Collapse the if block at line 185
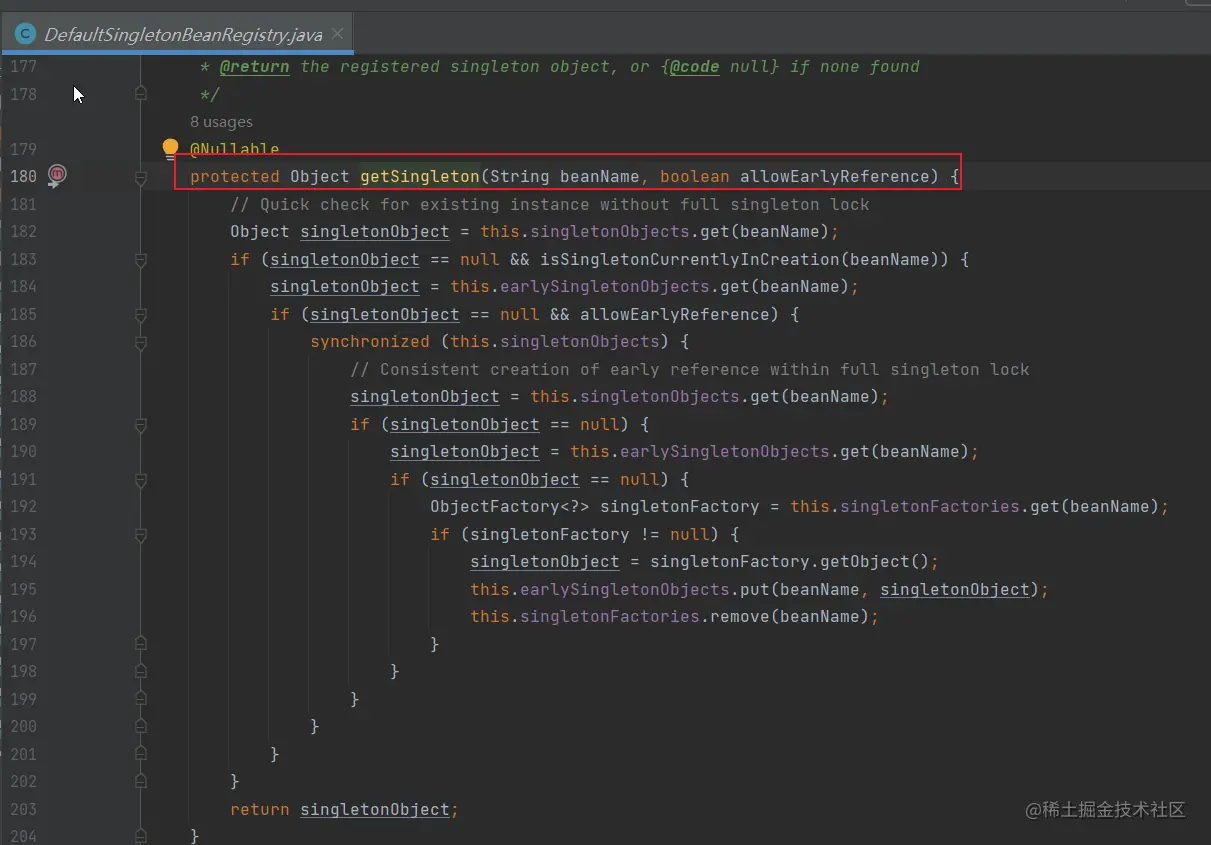The height and width of the screenshot is (845, 1211). (141, 315)
